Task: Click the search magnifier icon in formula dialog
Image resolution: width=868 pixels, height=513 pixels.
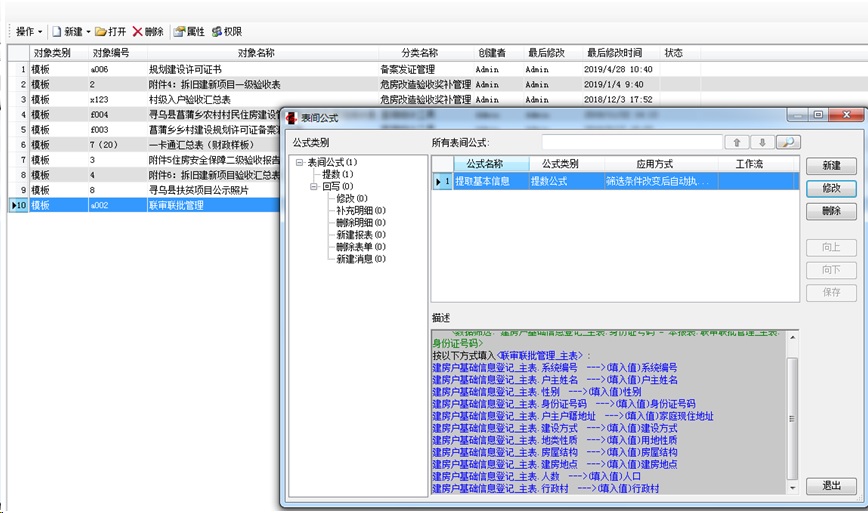Action: pos(788,143)
